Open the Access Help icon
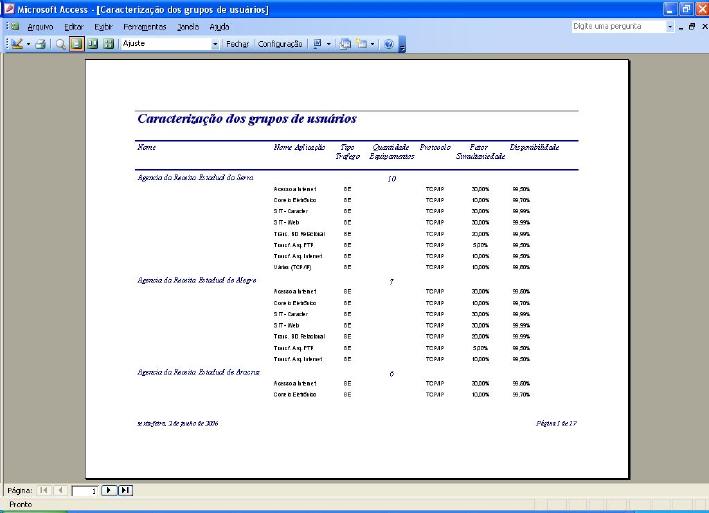The image size is (709, 513). (x=388, y=44)
